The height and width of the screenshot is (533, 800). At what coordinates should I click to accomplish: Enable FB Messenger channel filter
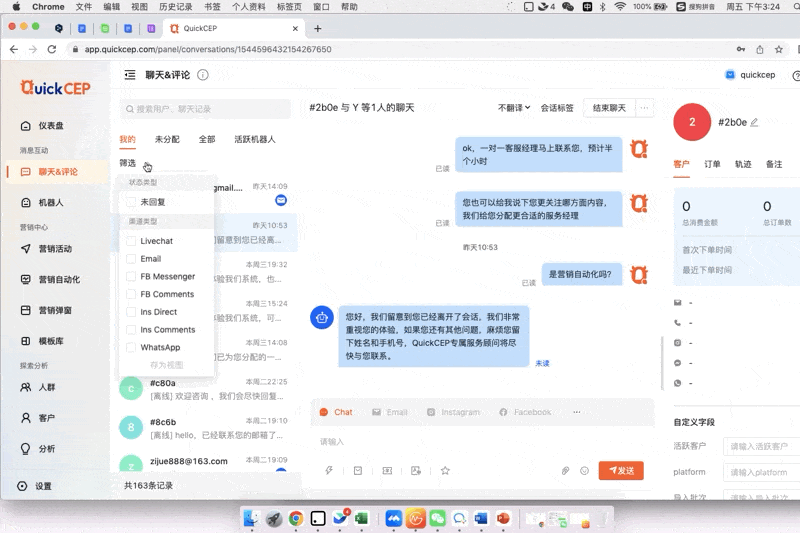(x=131, y=276)
